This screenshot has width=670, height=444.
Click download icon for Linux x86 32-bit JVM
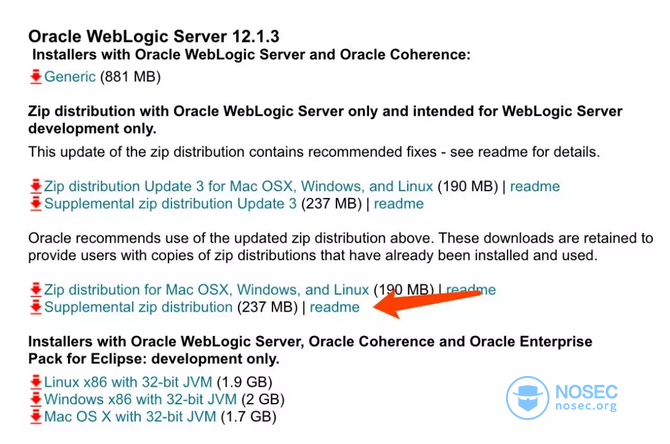(36, 382)
